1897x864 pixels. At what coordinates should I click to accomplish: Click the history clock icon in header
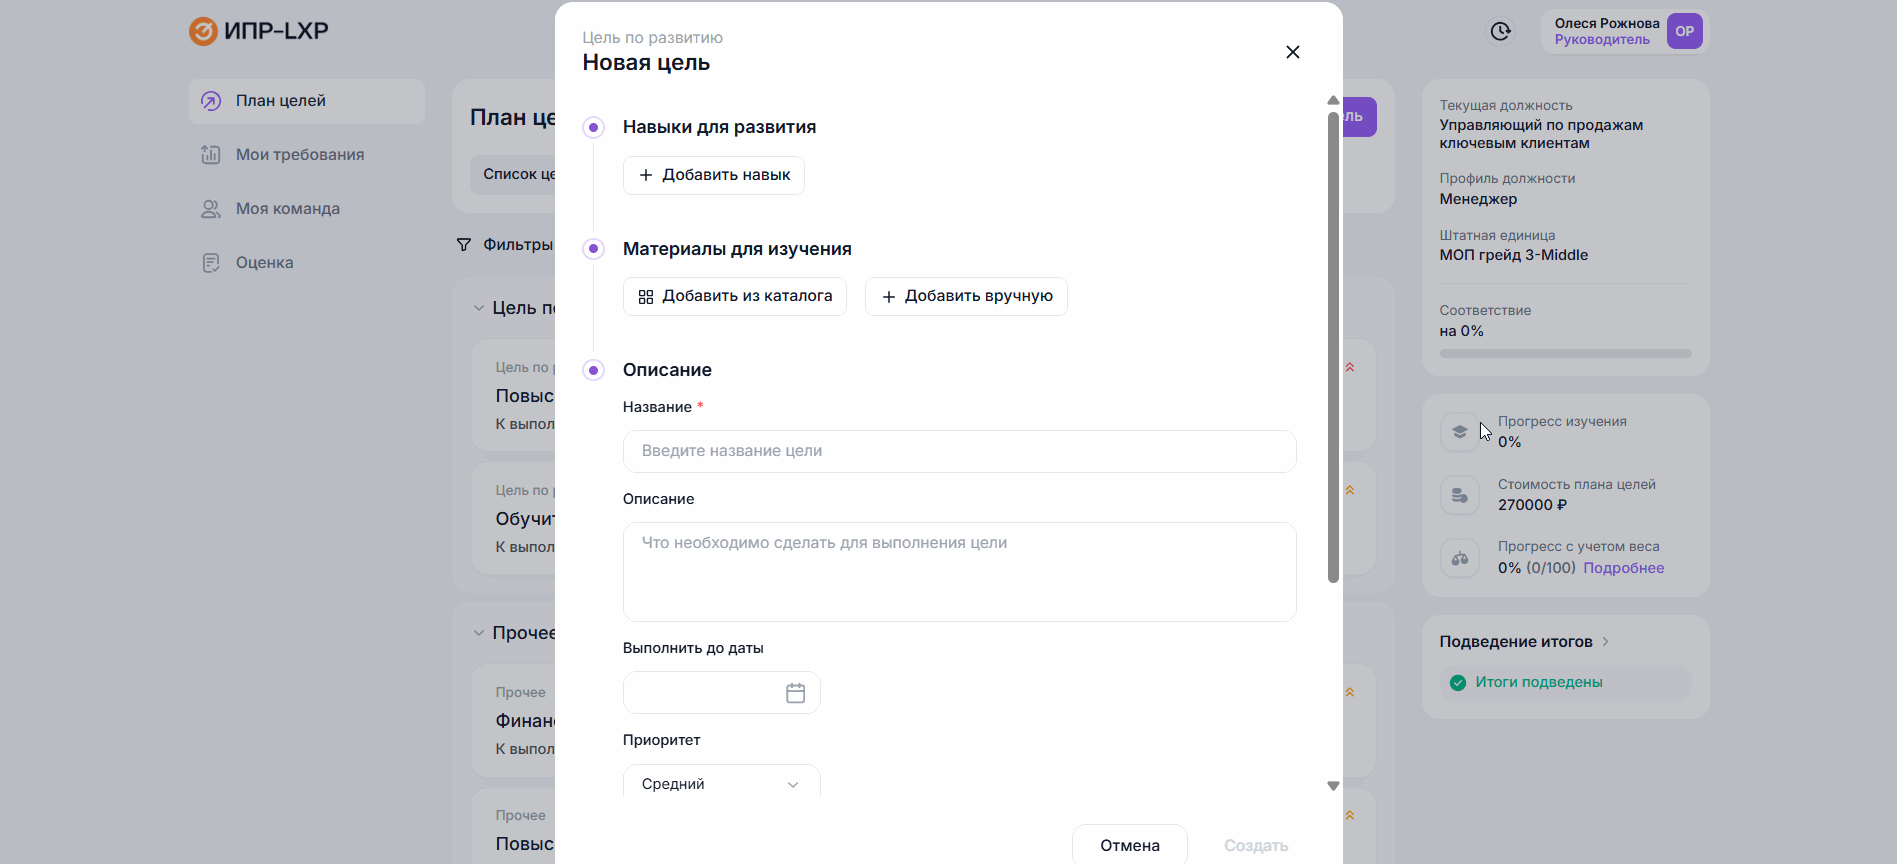tap(1500, 32)
